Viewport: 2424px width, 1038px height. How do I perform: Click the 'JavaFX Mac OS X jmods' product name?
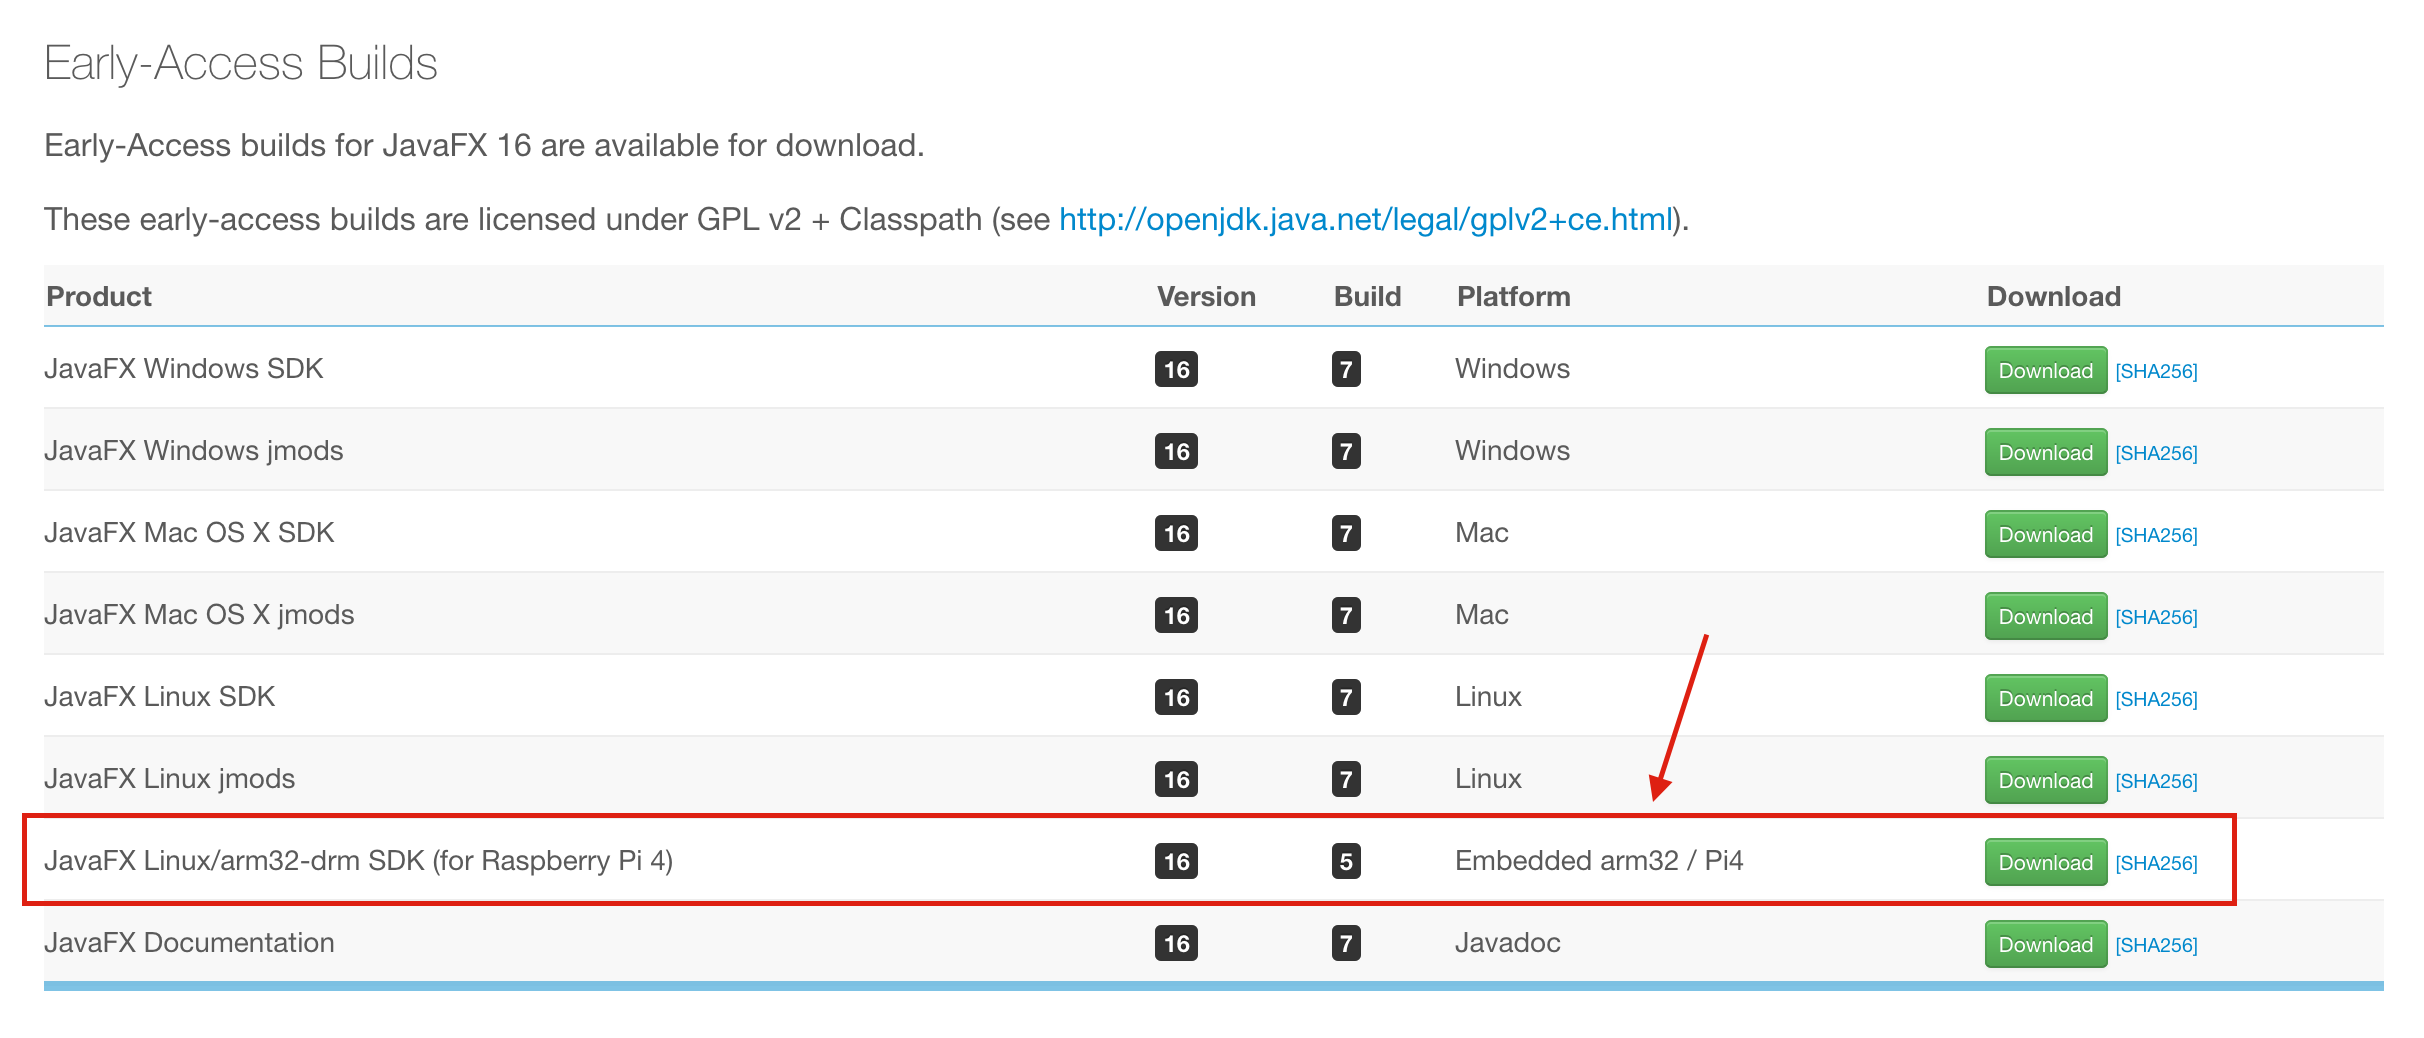(x=199, y=615)
